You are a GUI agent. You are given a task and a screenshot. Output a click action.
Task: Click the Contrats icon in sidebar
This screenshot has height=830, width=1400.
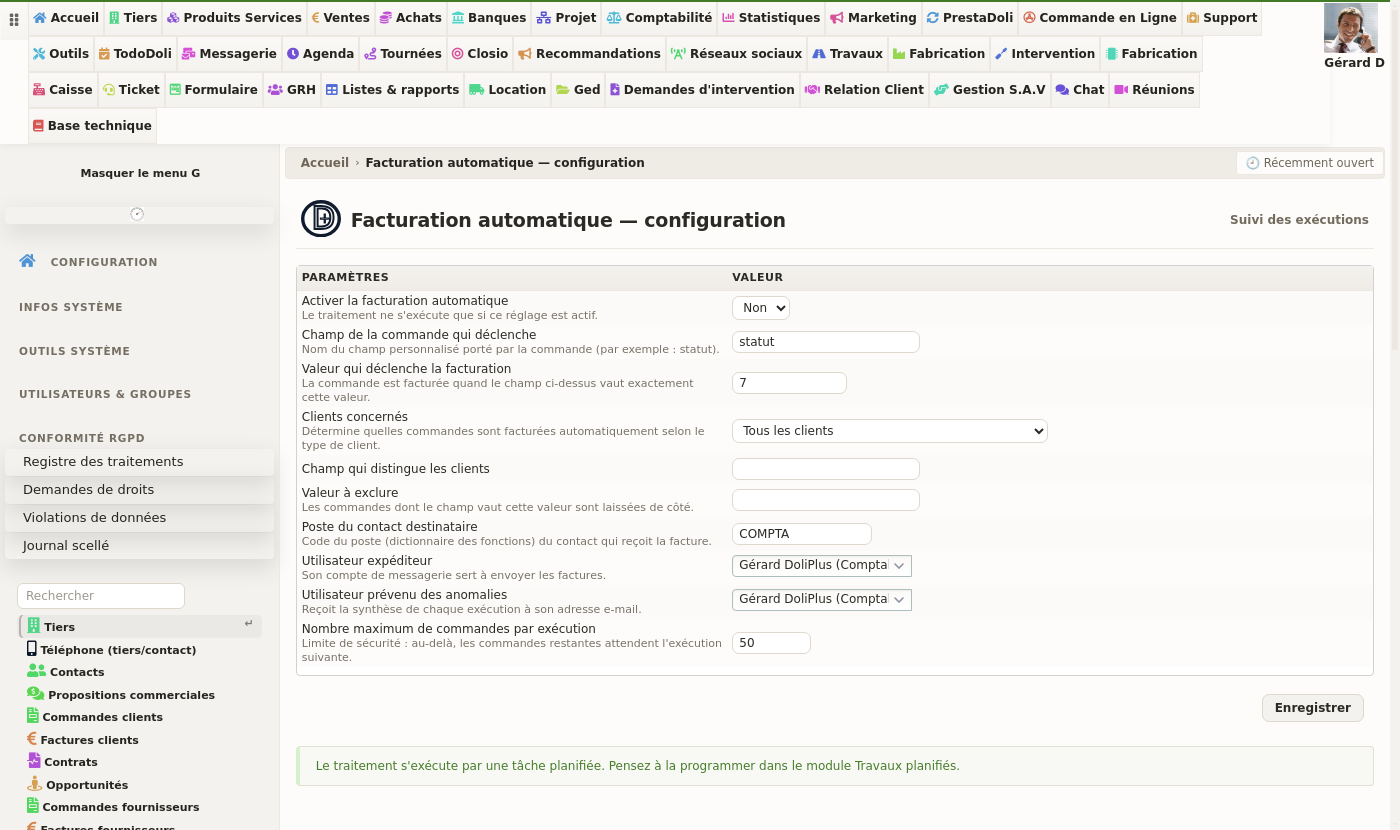coord(34,761)
